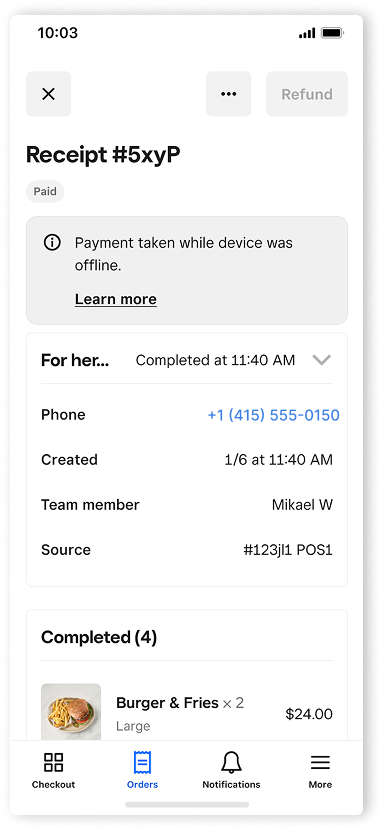Viewport: 383px width, 830px height.
Task: Select the 'Large' item variation text
Action: point(133,726)
